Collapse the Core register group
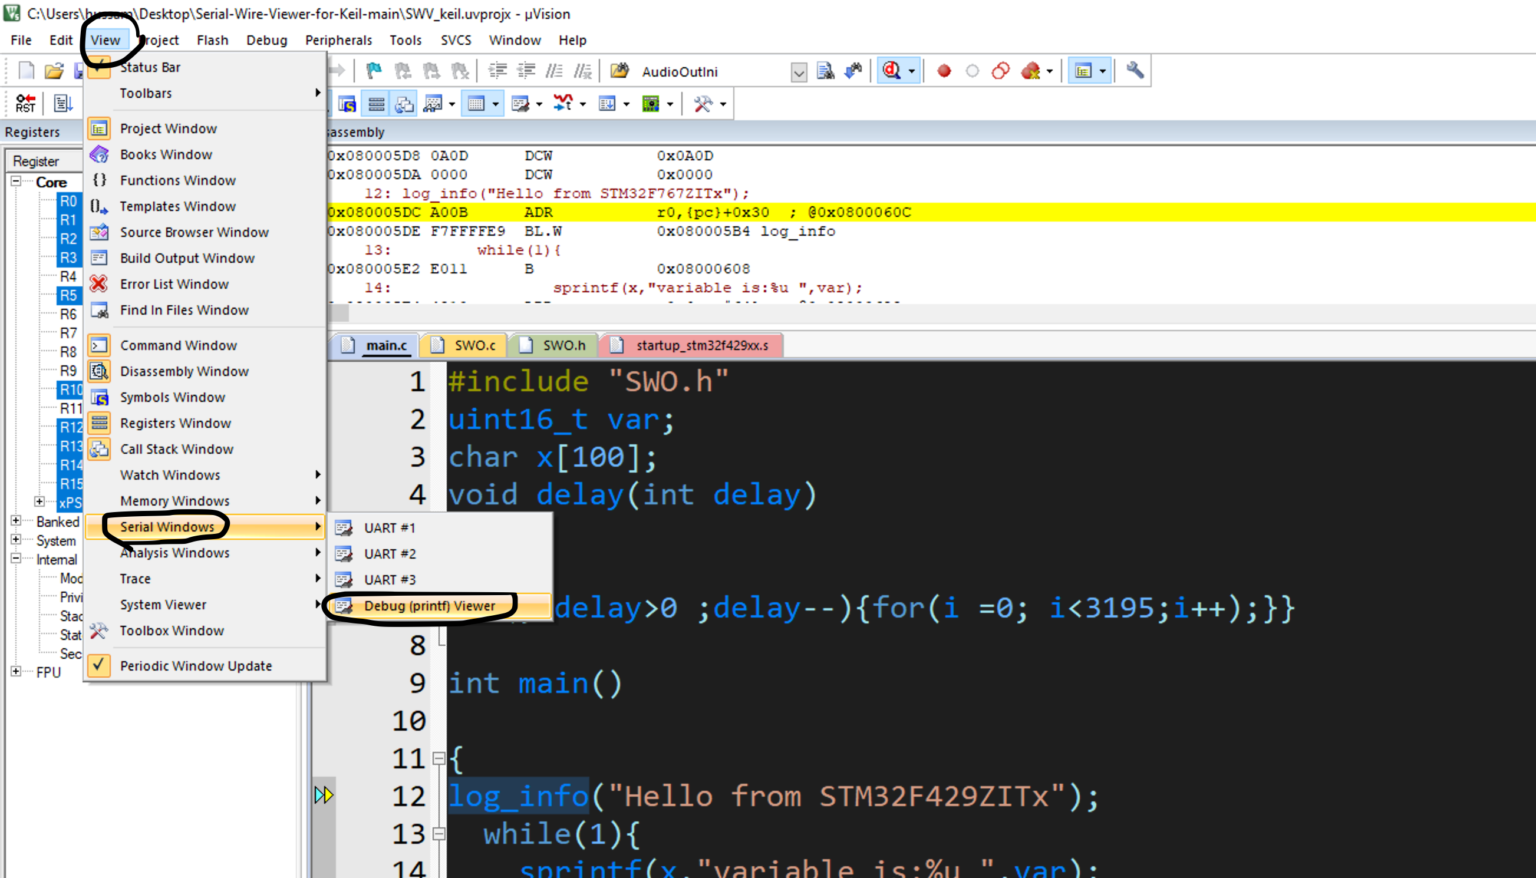This screenshot has height=878, width=1536. click(14, 182)
